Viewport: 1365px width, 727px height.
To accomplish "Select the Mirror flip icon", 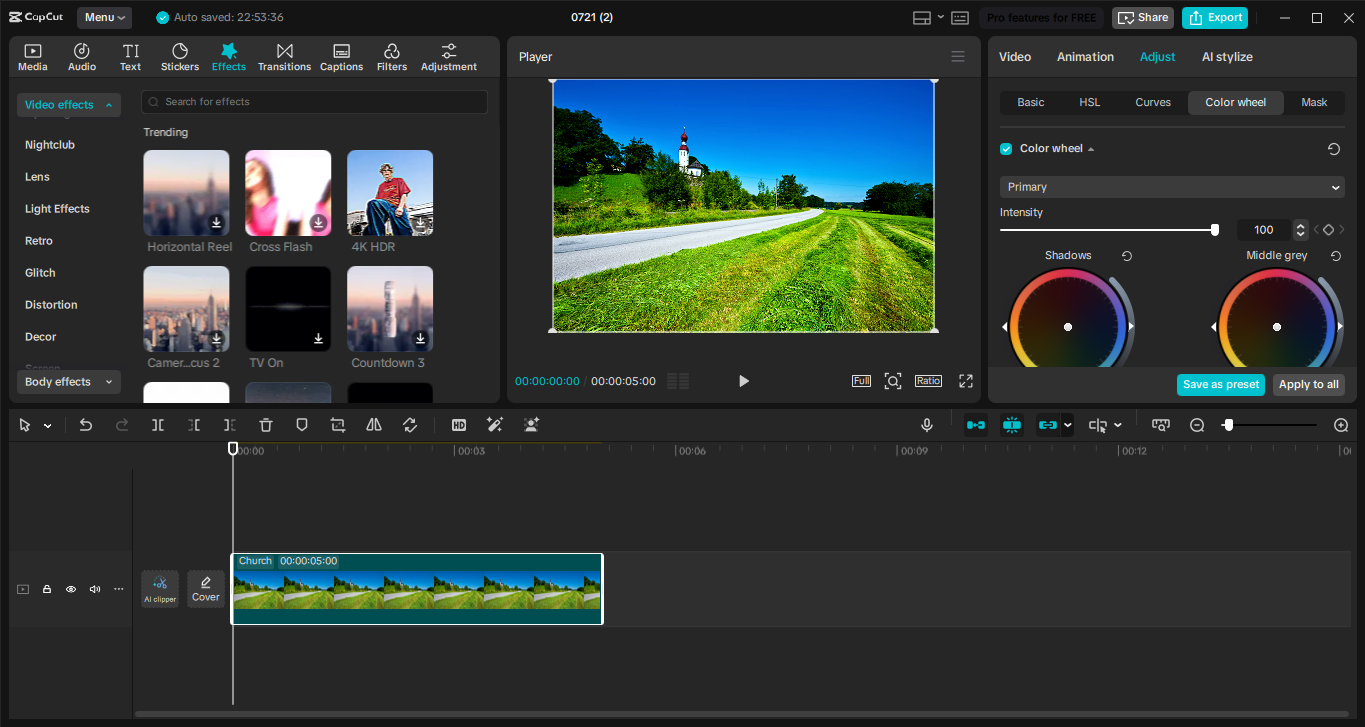I will 373,425.
